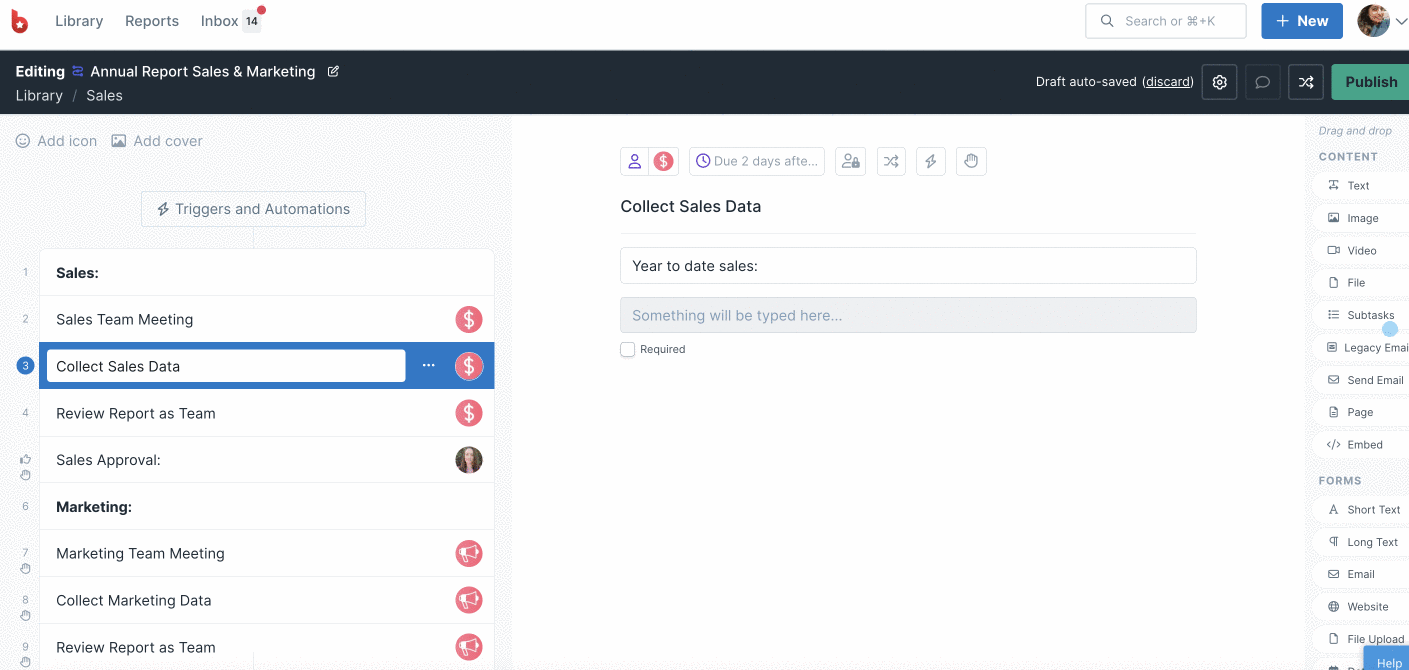The height and width of the screenshot is (670, 1409).
Task: Click the discard link for the auto-saved draft
Action: click(x=1167, y=81)
